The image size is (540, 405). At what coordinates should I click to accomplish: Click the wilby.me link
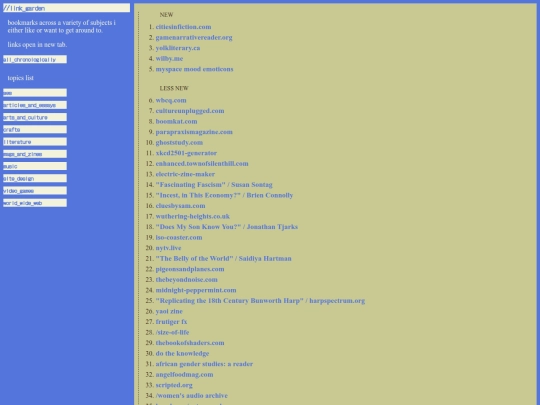point(169,59)
